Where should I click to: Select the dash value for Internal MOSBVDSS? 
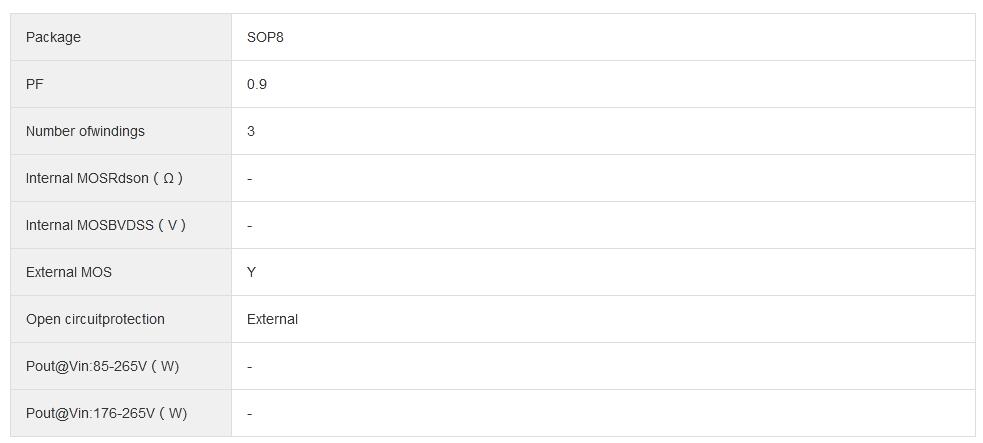click(250, 225)
